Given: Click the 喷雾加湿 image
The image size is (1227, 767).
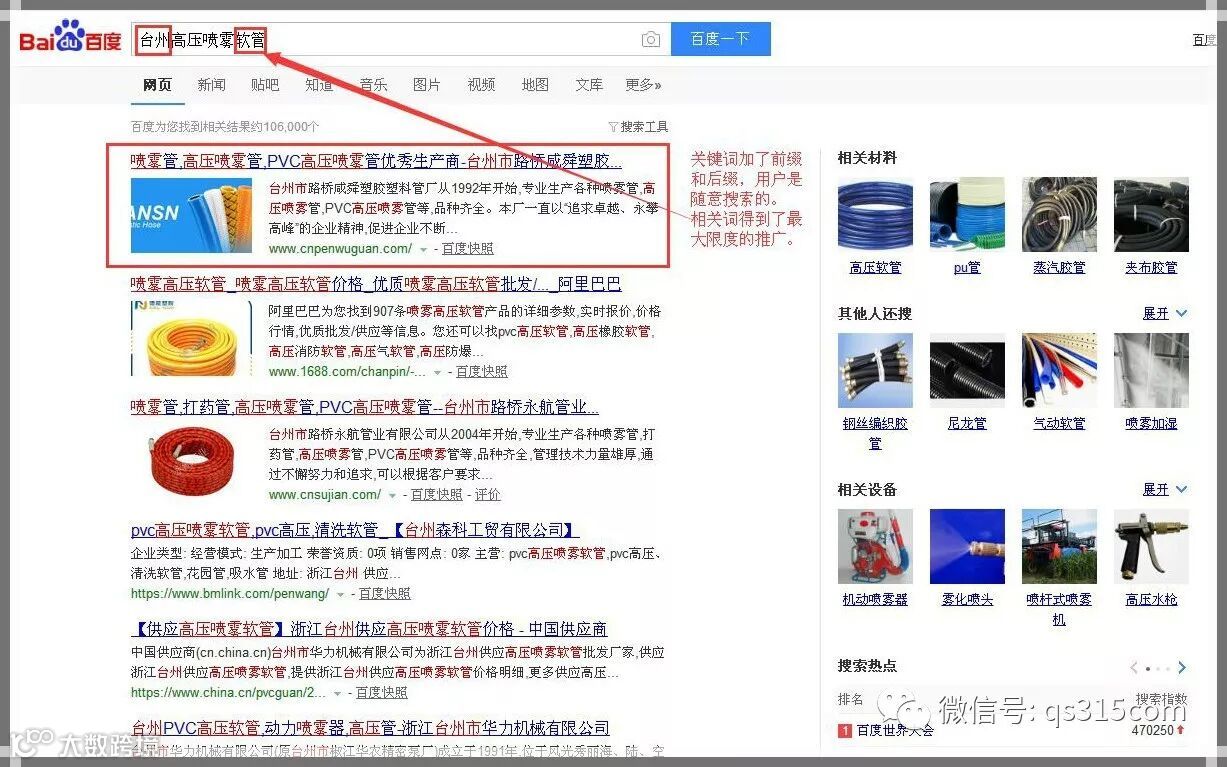Looking at the screenshot, I should 1151,371.
